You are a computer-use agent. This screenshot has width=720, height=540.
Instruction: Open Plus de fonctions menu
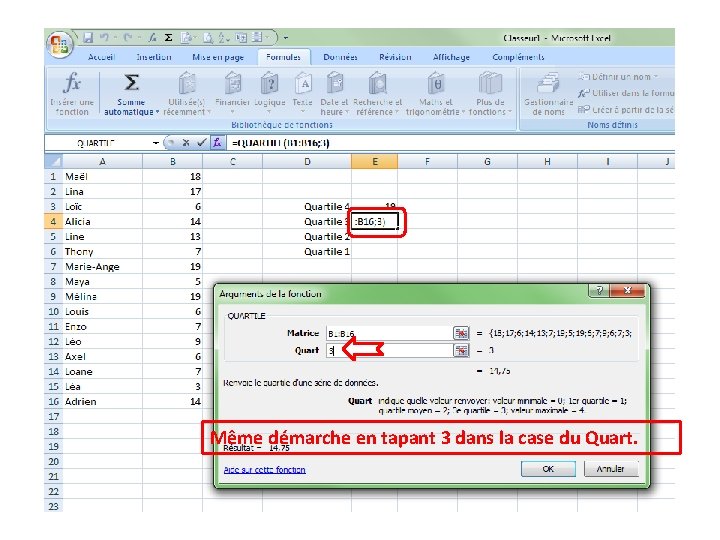pos(490,94)
